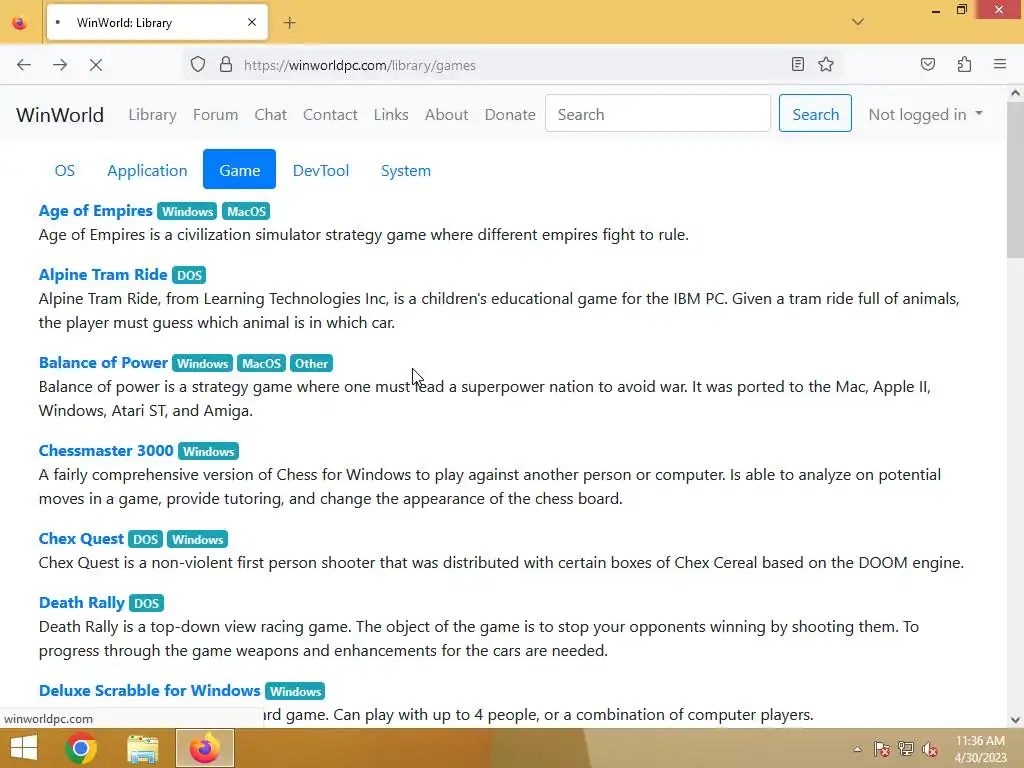Open the Alpine Tram Ride entry
This screenshot has height=768, width=1024.
103,274
